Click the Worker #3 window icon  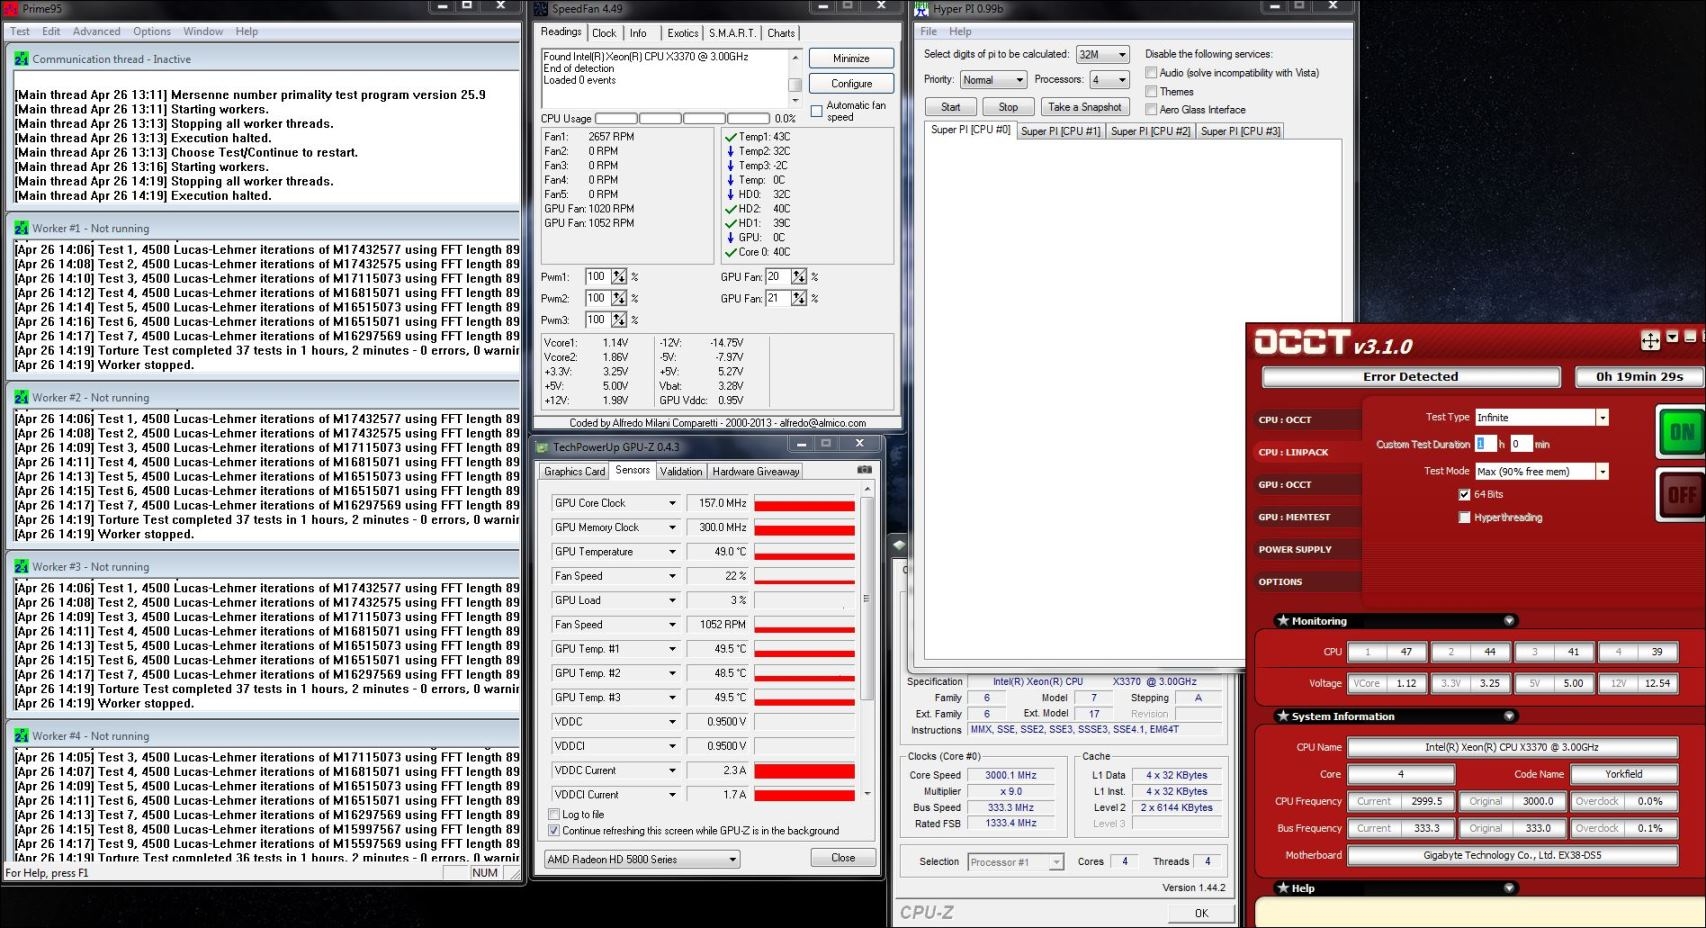click(21, 566)
